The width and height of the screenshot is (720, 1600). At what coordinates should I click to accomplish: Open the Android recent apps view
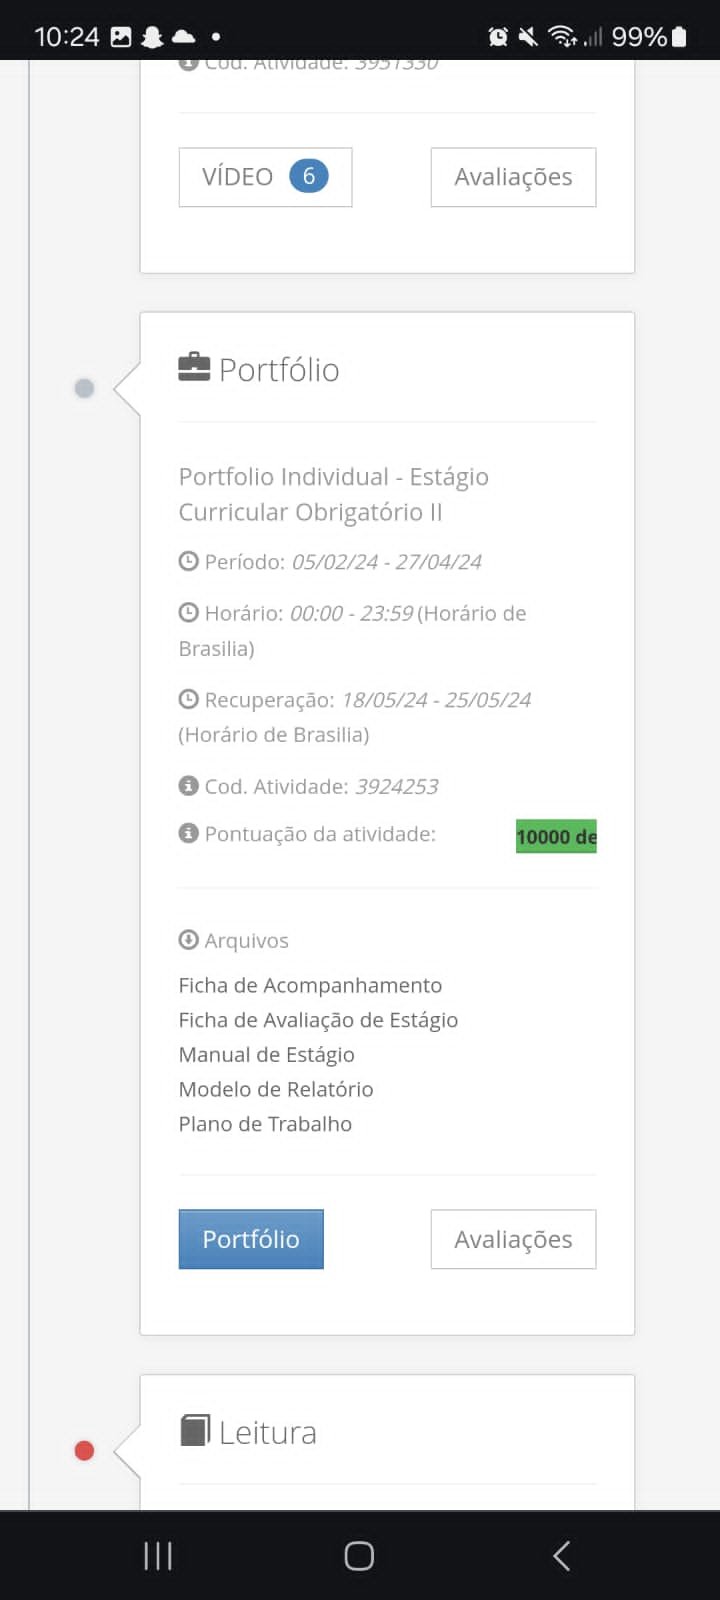(x=158, y=1555)
